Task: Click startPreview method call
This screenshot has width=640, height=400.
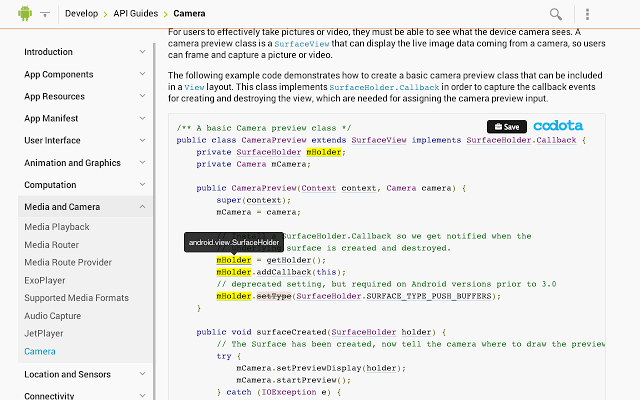Action: coord(306,380)
